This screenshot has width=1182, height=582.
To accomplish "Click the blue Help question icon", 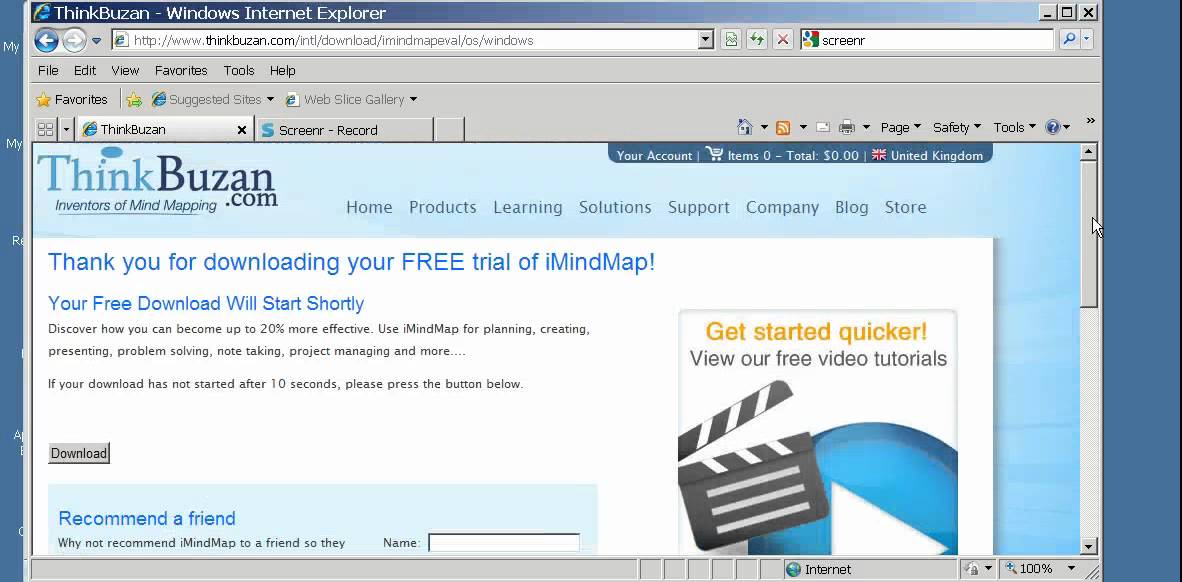I will click(x=1053, y=127).
